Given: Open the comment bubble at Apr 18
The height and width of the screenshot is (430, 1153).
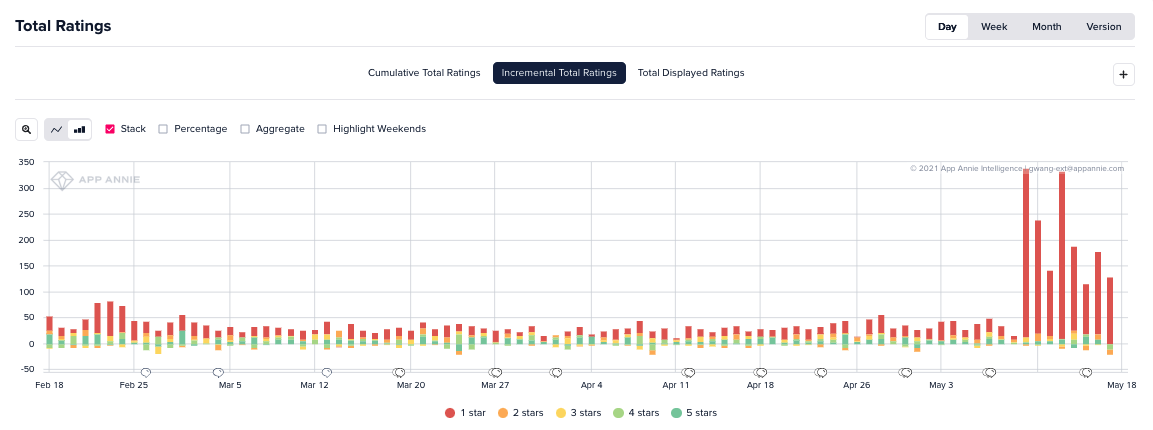Looking at the screenshot, I should point(760,373).
